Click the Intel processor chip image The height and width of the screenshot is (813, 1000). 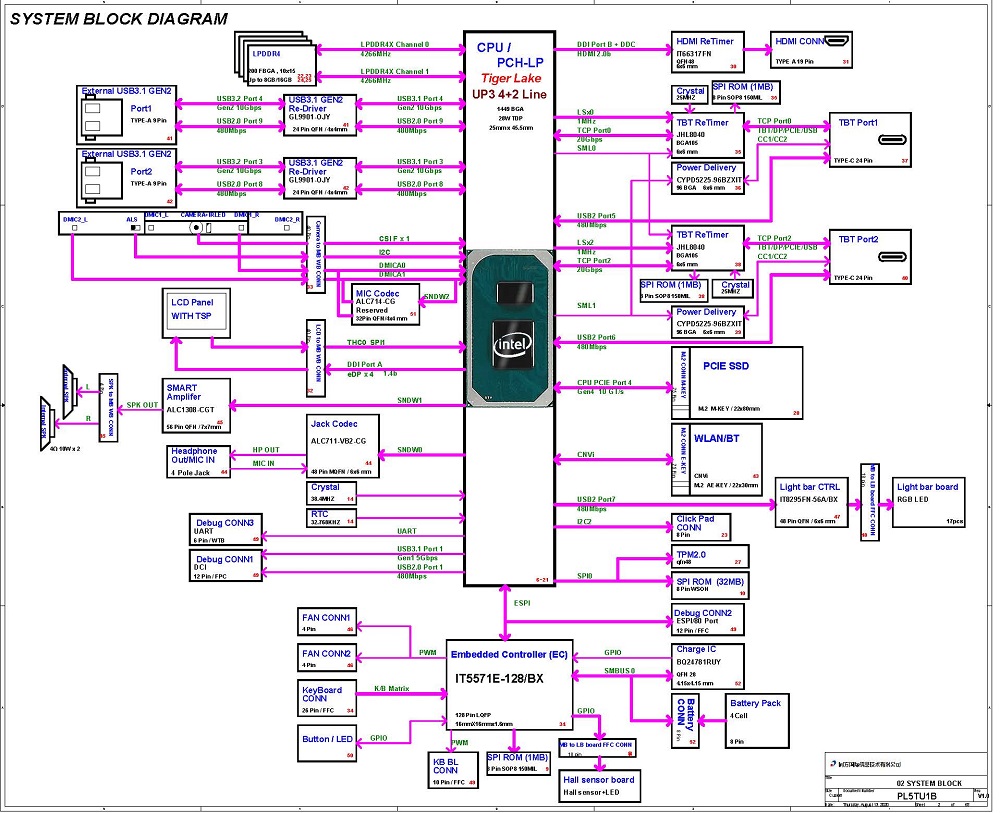[x=510, y=328]
